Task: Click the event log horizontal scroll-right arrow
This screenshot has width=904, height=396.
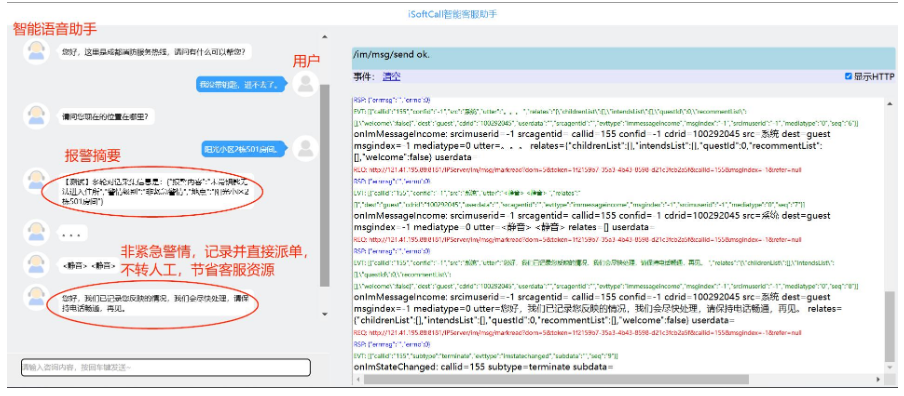Action: [880, 379]
